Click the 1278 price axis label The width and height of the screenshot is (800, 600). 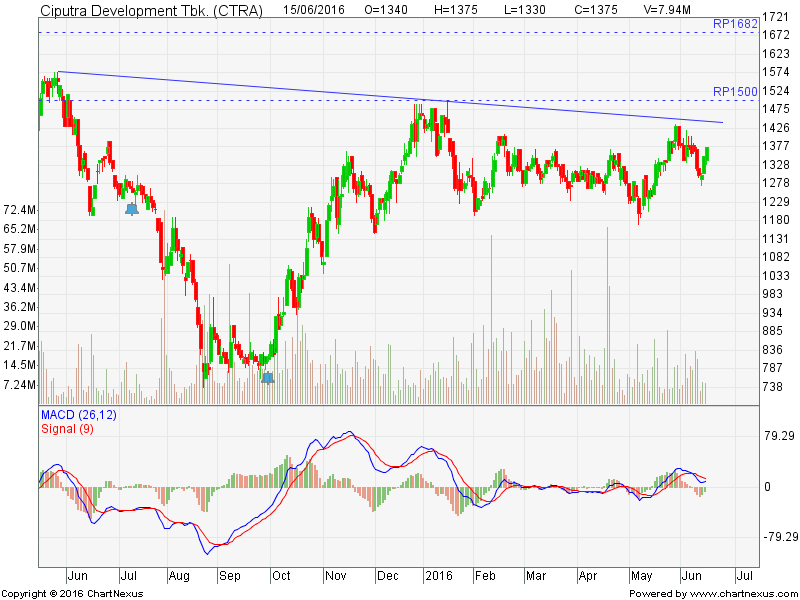click(x=776, y=183)
